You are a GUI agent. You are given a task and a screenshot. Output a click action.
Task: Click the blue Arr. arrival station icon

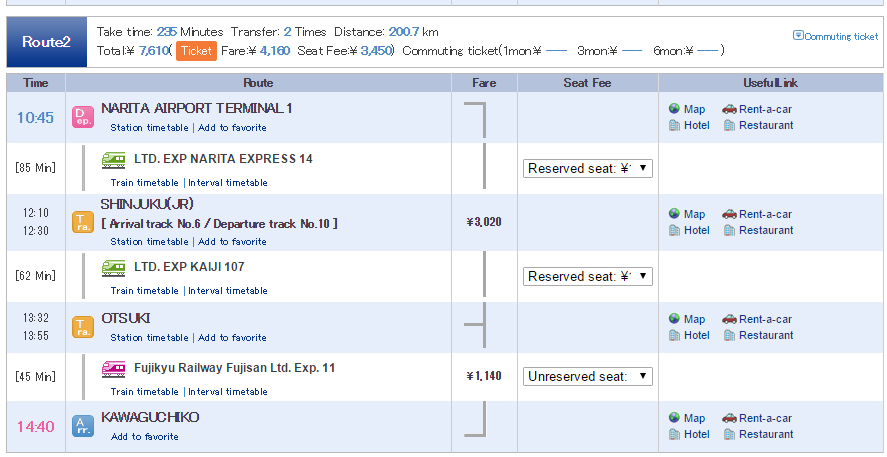click(x=83, y=426)
